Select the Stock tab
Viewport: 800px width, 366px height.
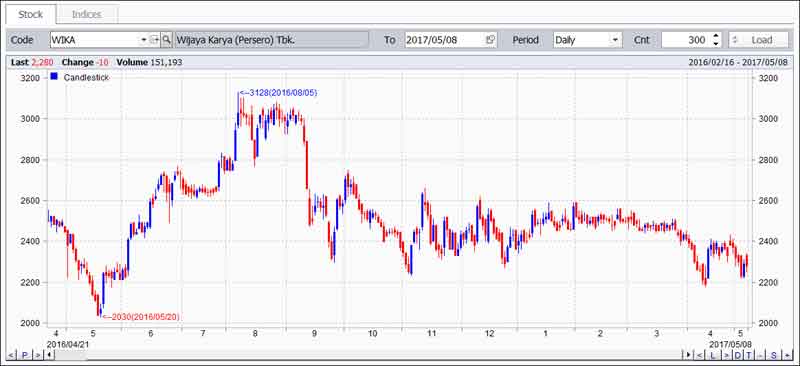point(31,14)
